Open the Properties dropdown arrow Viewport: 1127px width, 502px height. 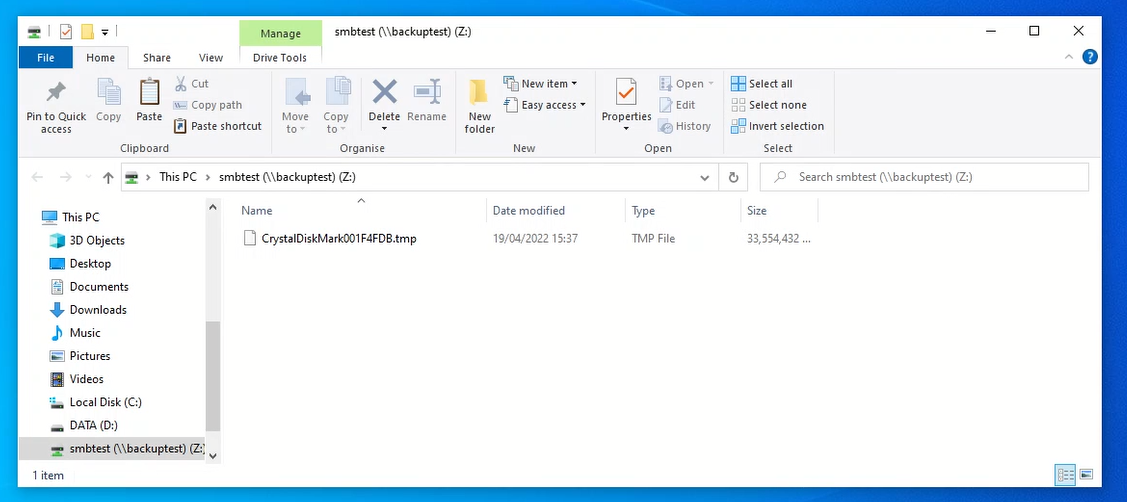(626, 129)
